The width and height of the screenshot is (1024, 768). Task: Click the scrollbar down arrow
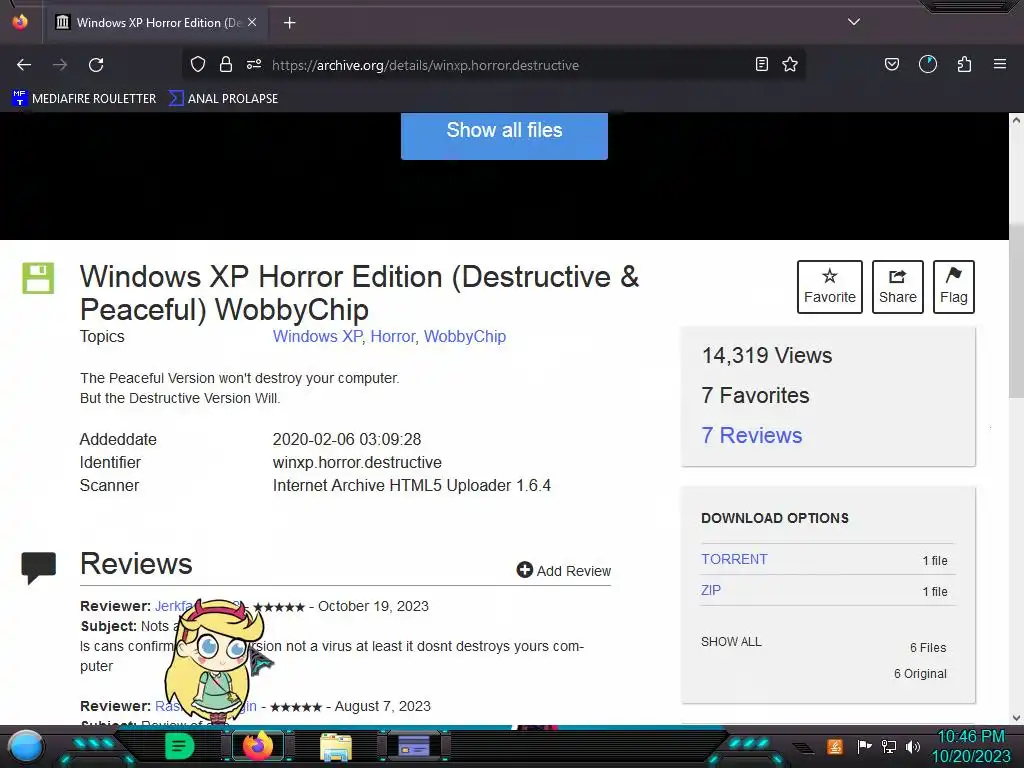click(x=1016, y=717)
